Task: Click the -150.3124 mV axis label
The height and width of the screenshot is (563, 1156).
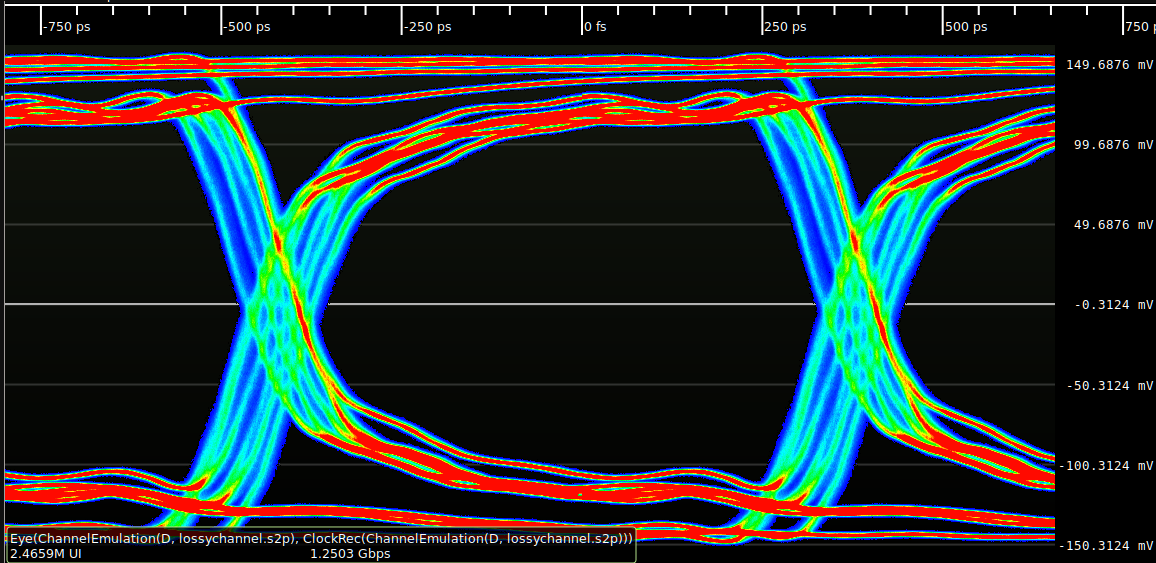Action: (x=1106, y=546)
